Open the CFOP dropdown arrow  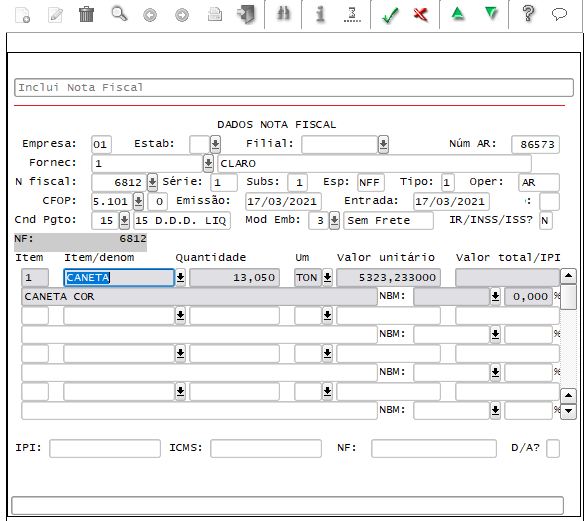[138, 201]
